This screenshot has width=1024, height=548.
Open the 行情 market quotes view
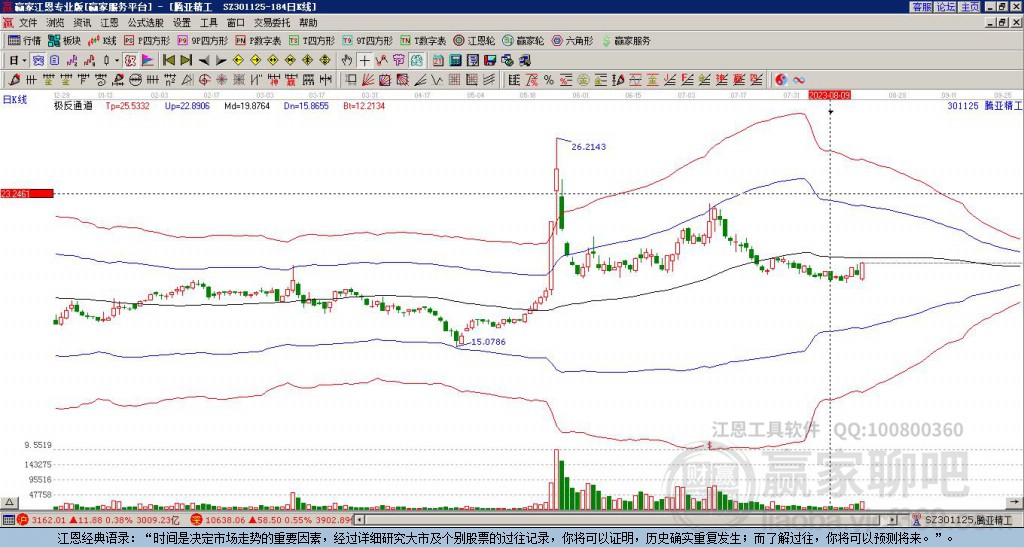coord(24,40)
